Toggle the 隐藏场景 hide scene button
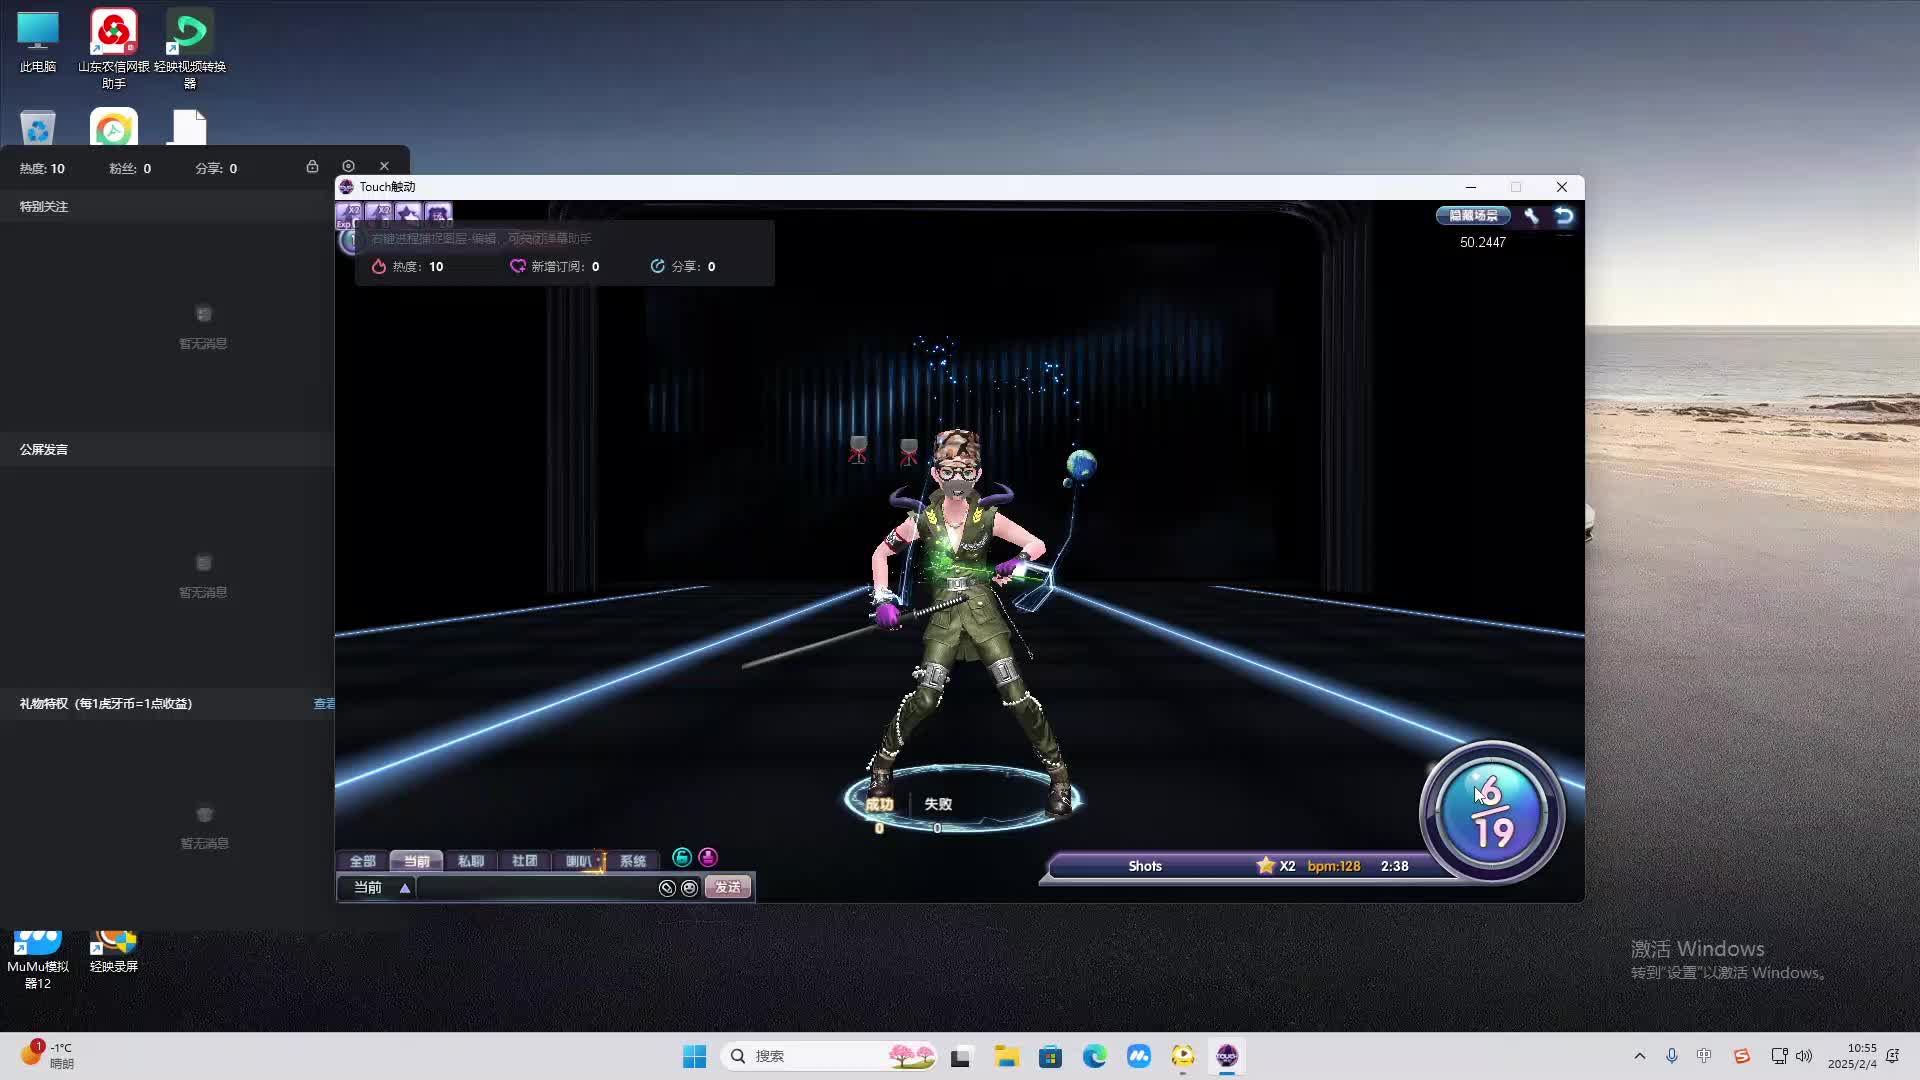The width and height of the screenshot is (1920, 1080). click(x=1473, y=216)
